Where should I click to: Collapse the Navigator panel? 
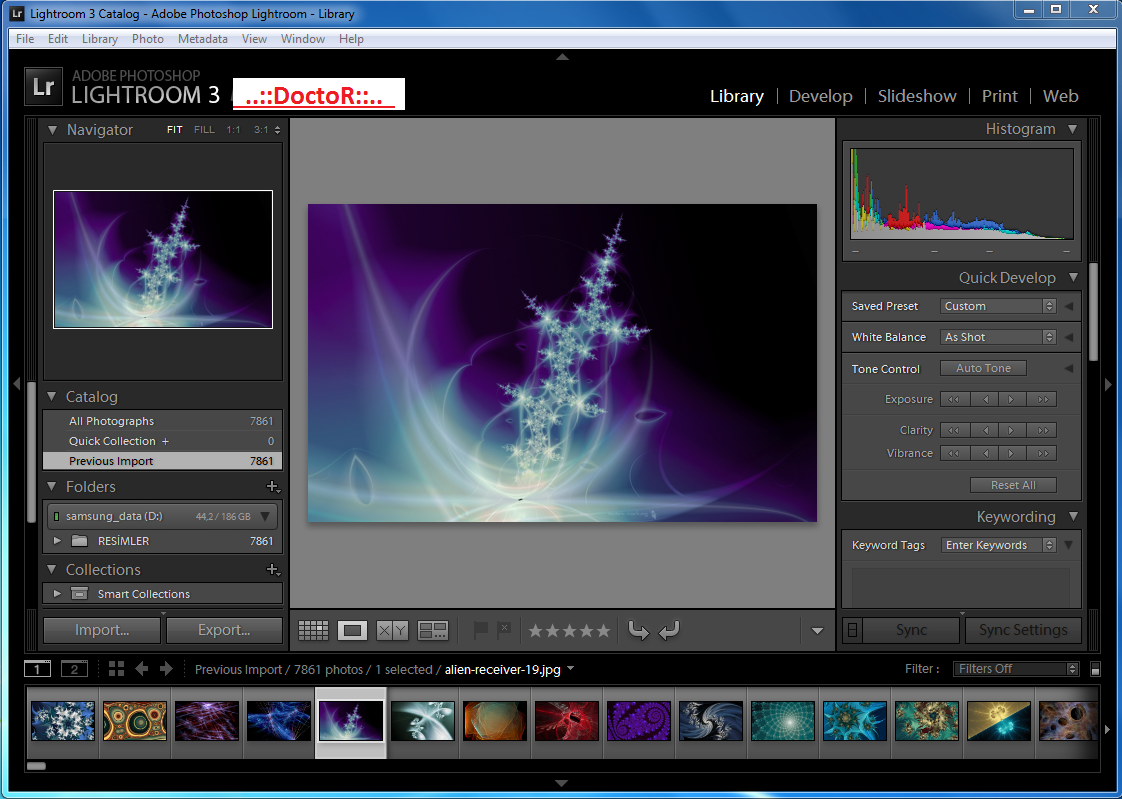pos(52,130)
